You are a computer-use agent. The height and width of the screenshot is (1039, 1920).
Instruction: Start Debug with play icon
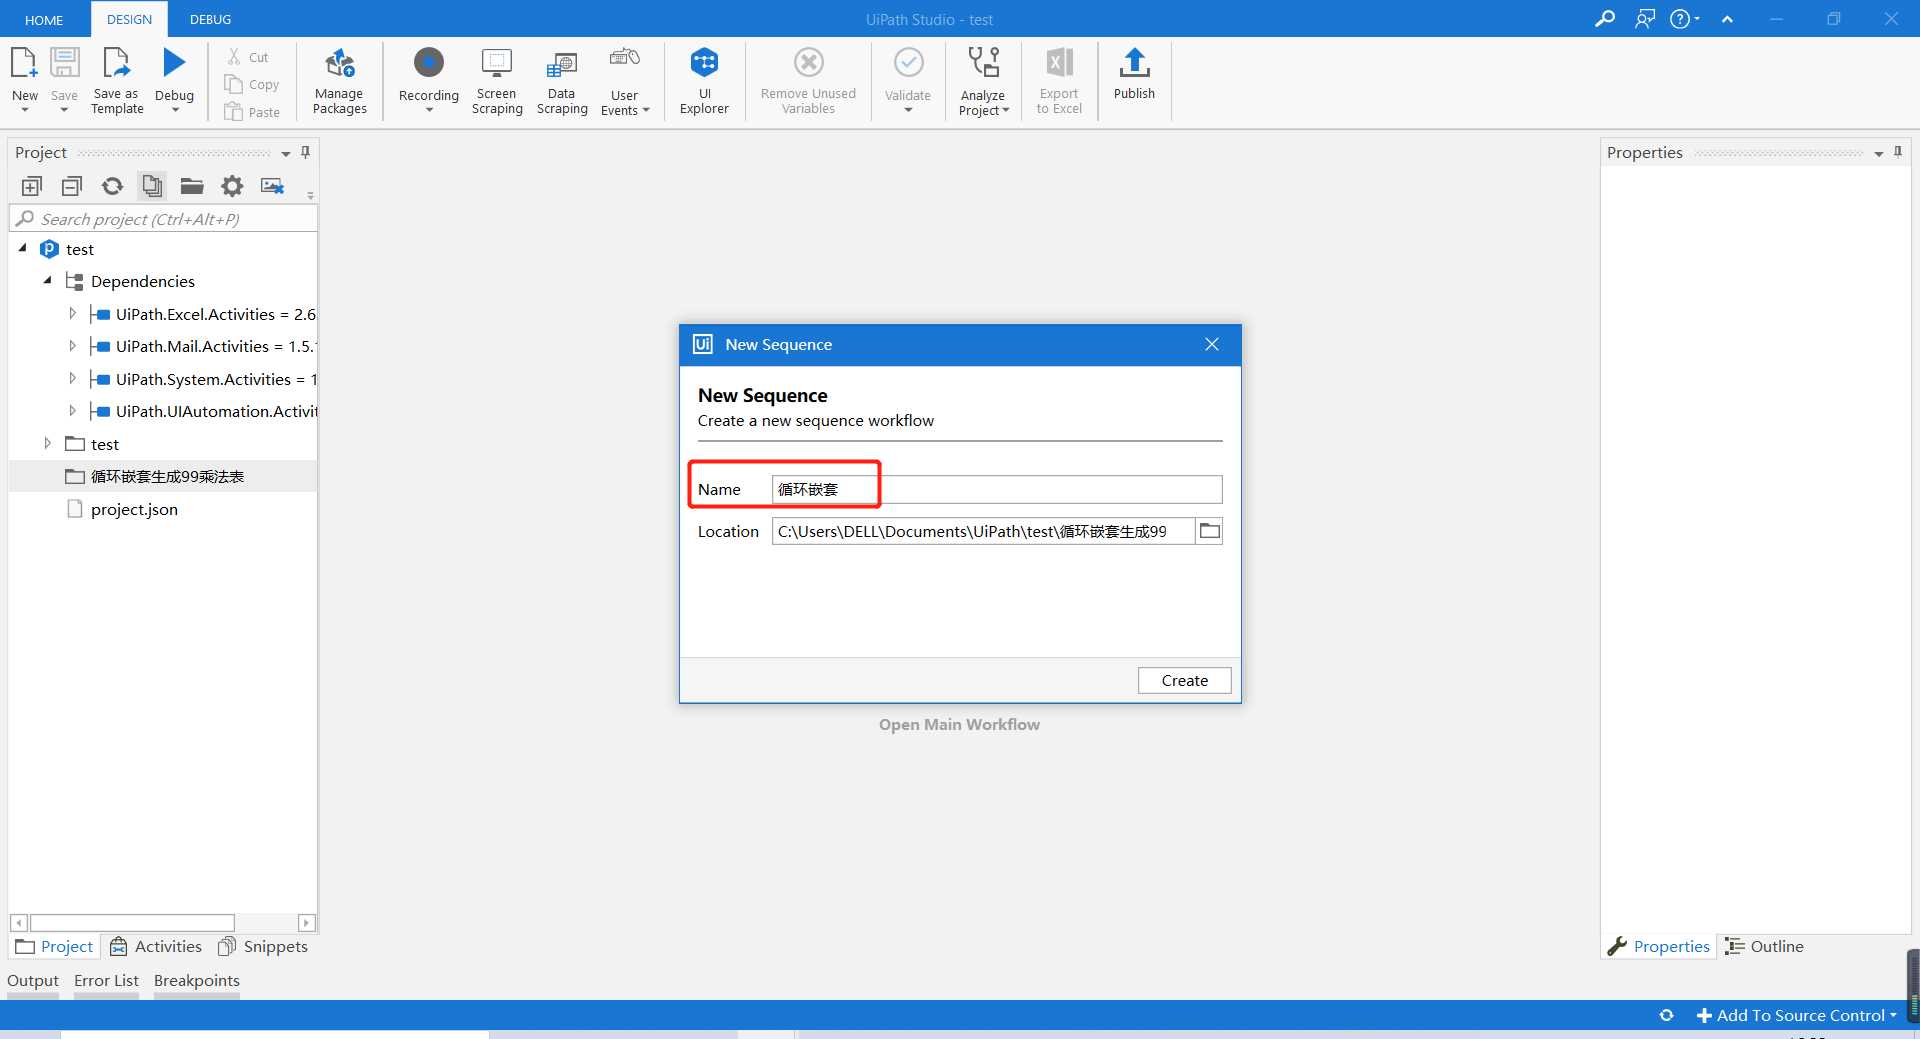tap(174, 63)
